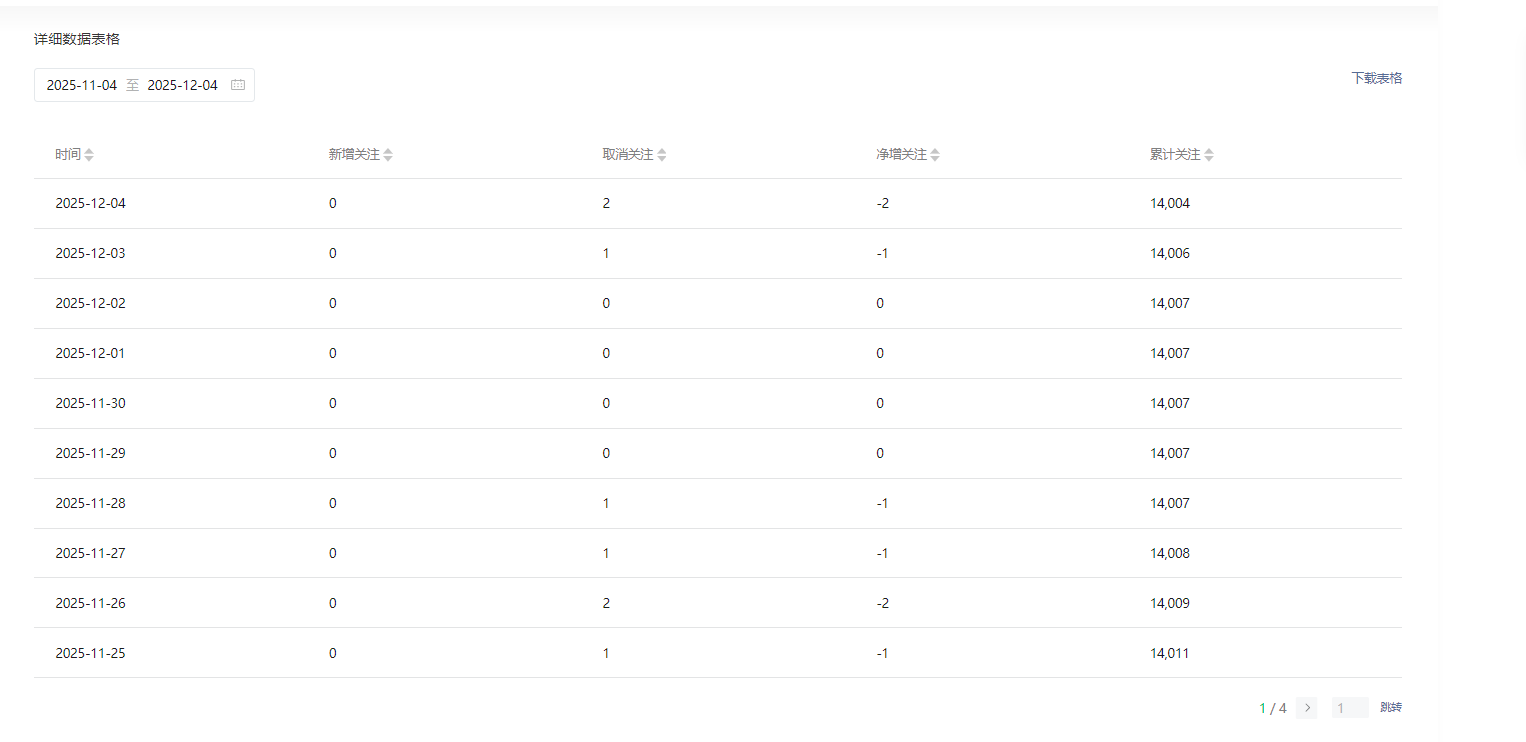1526x742 pixels.
Task: Click sort arrows beside 取消关注 header
Action: (x=662, y=155)
